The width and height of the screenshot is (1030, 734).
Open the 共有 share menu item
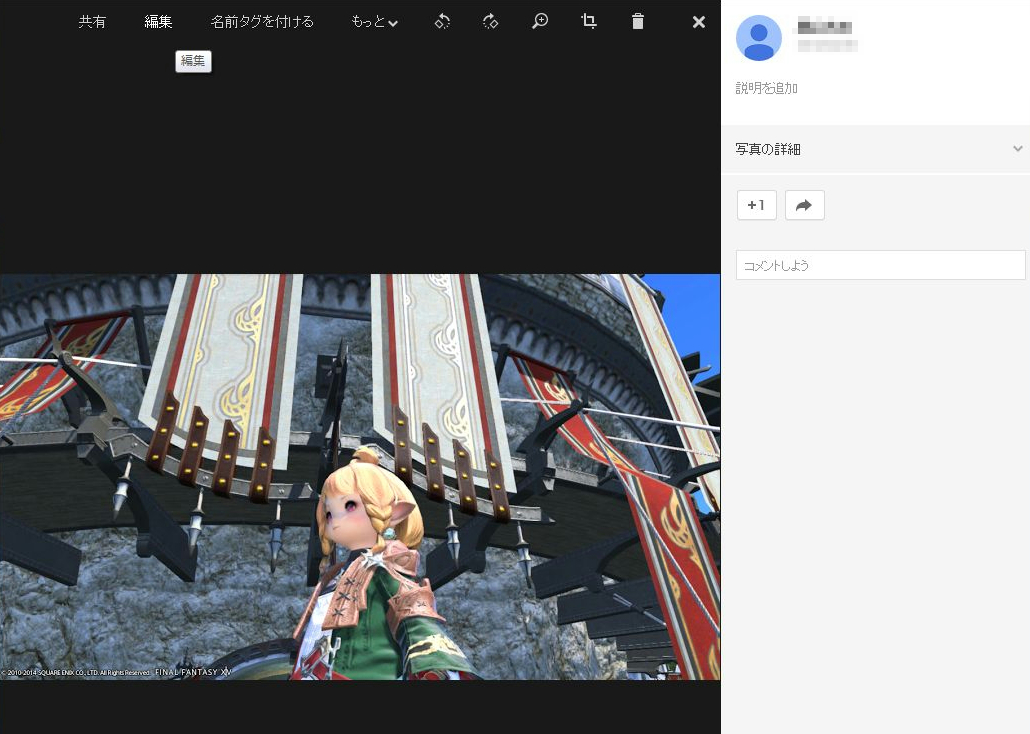coord(92,22)
